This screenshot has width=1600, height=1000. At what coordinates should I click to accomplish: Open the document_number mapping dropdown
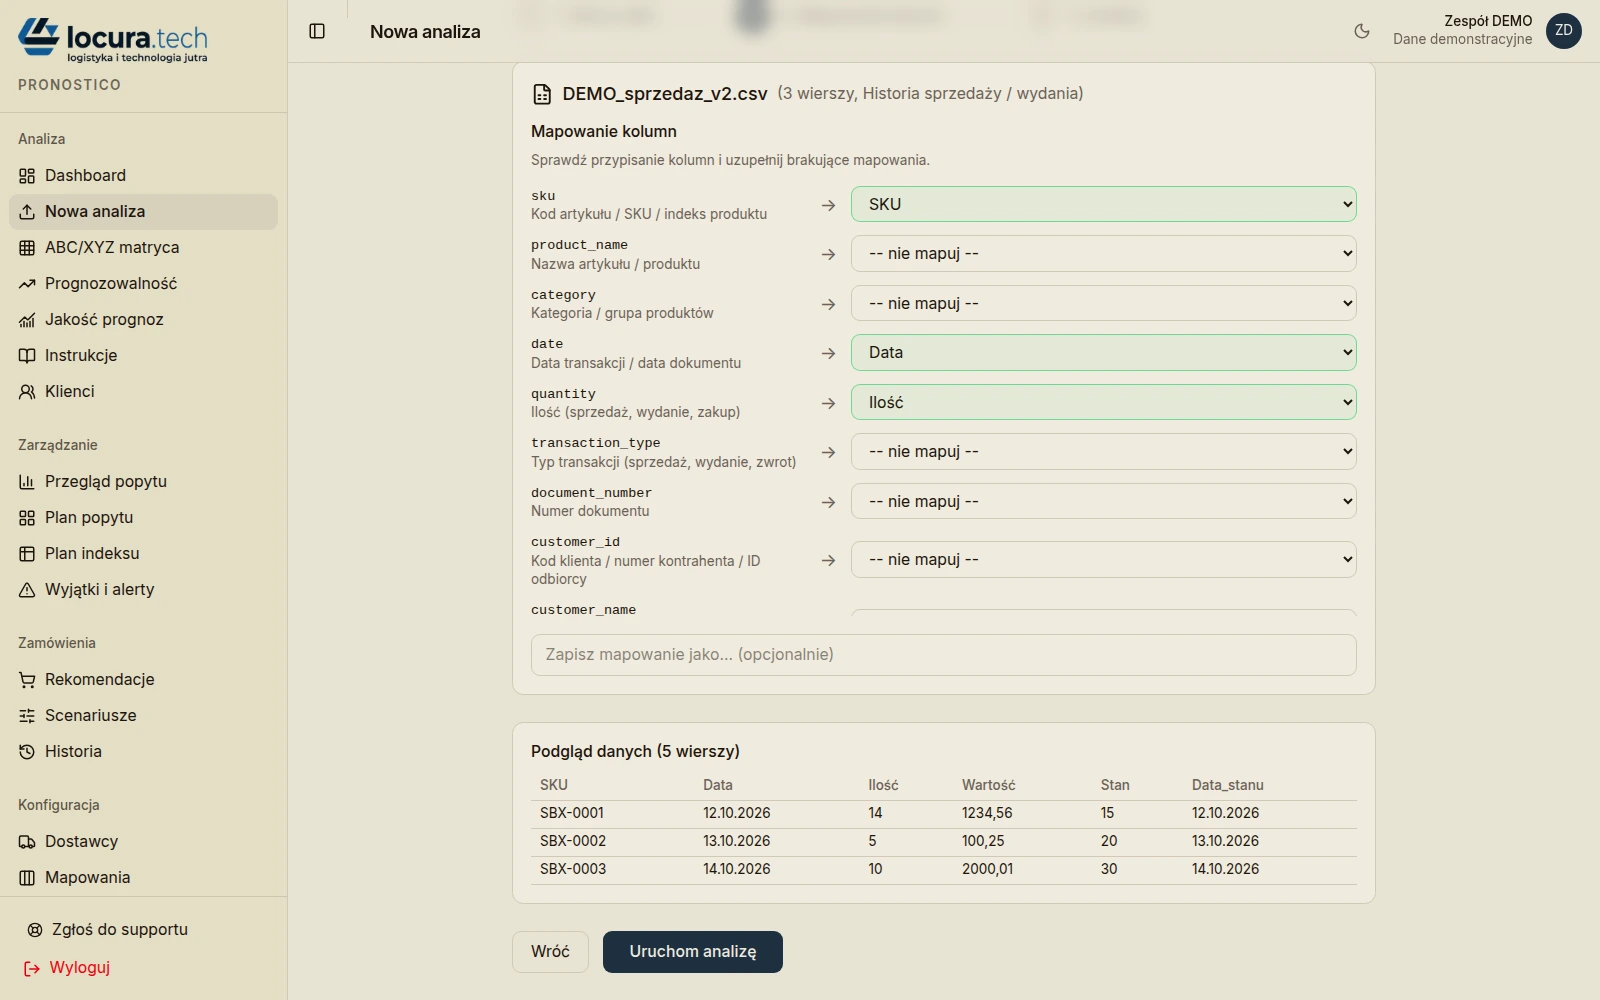1103,501
